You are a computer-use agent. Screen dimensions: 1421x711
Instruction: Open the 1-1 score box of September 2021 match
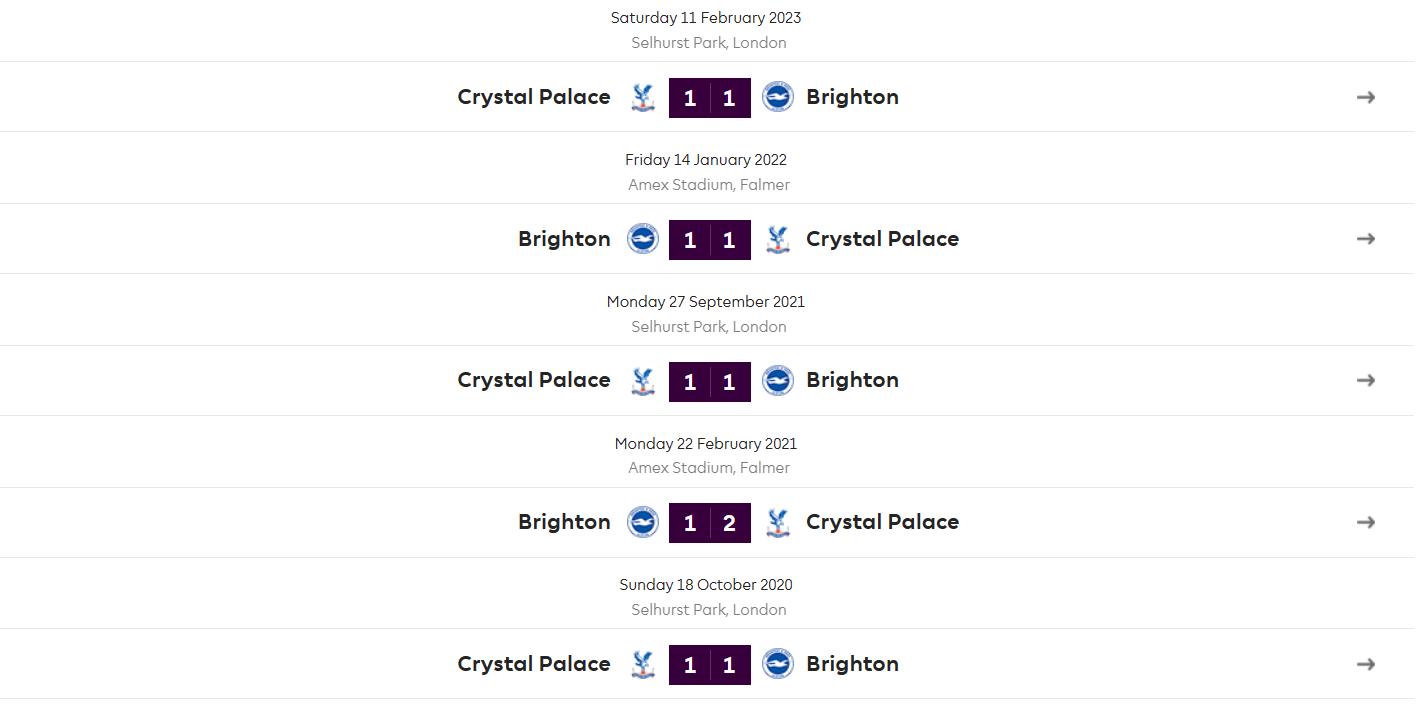tap(710, 381)
